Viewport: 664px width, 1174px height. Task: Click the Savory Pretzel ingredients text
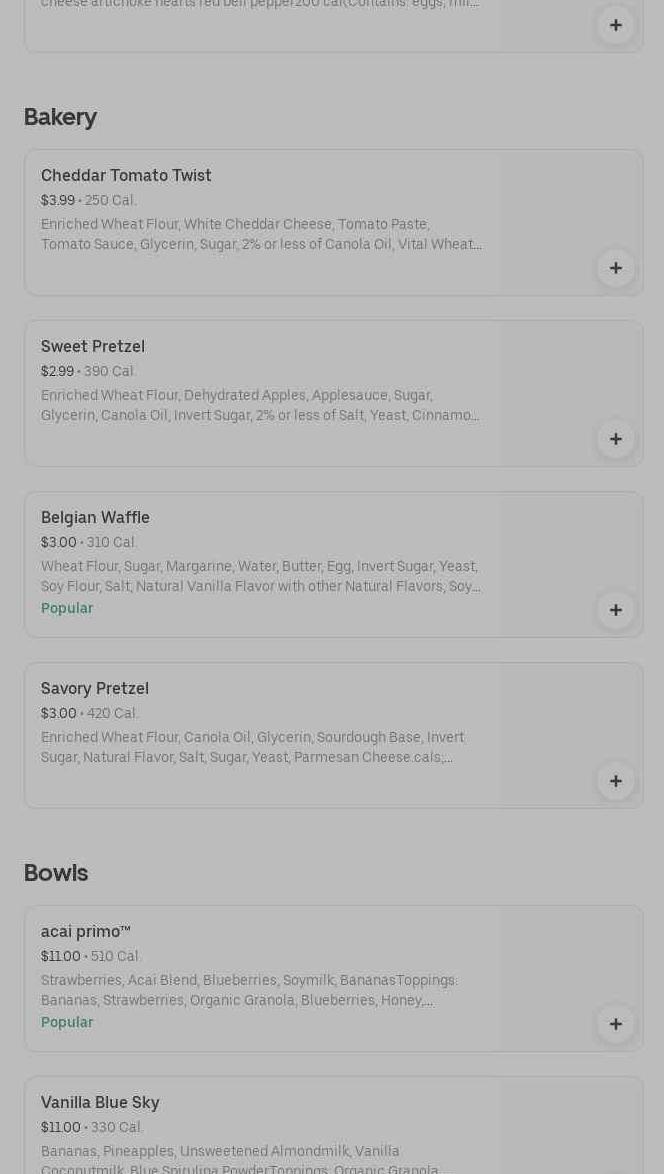[253, 747]
